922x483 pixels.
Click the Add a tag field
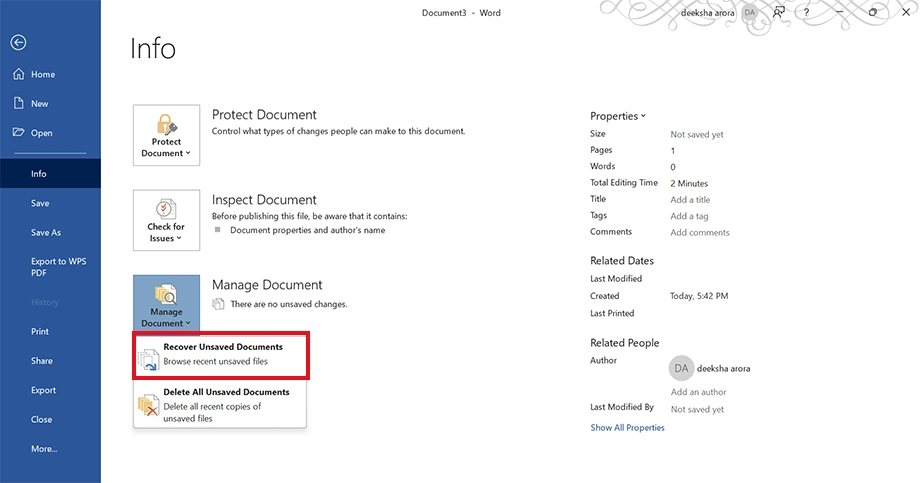(x=689, y=216)
